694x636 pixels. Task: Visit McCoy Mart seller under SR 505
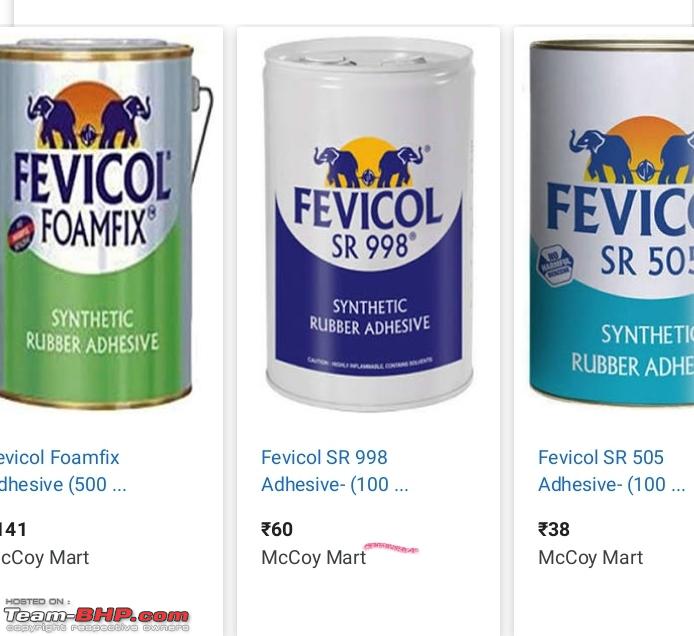(x=590, y=558)
